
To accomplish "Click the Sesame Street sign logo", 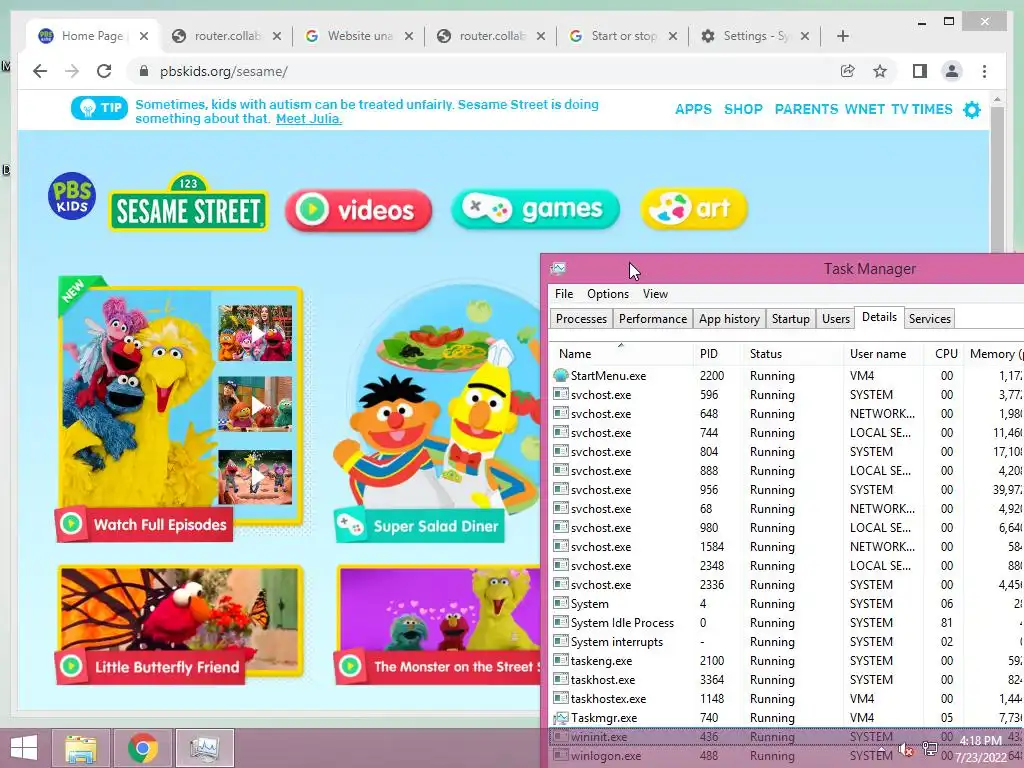I will [x=188, y=202].
